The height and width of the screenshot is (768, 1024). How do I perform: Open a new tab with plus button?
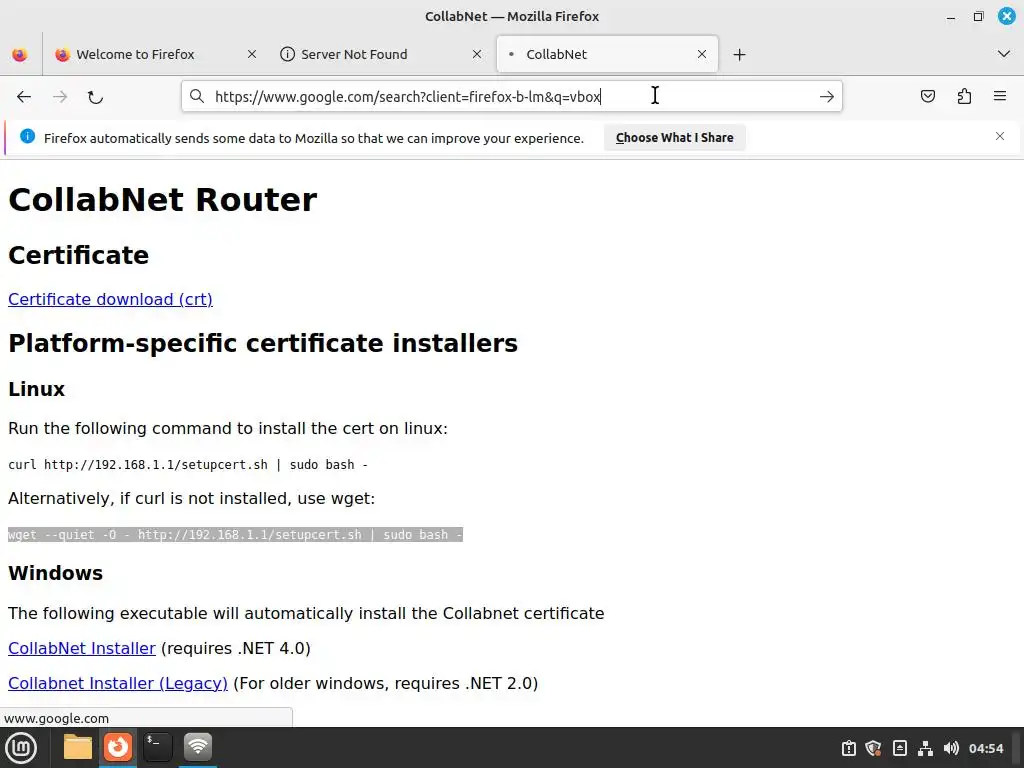pos(739,54)
